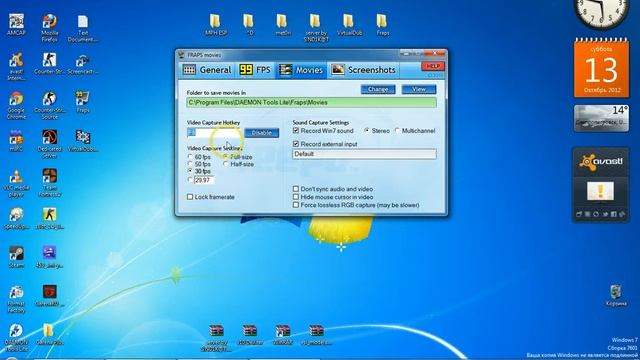
Task: Select the VirtualDub gear-icon shortcut
Action: tap(82, 141)
